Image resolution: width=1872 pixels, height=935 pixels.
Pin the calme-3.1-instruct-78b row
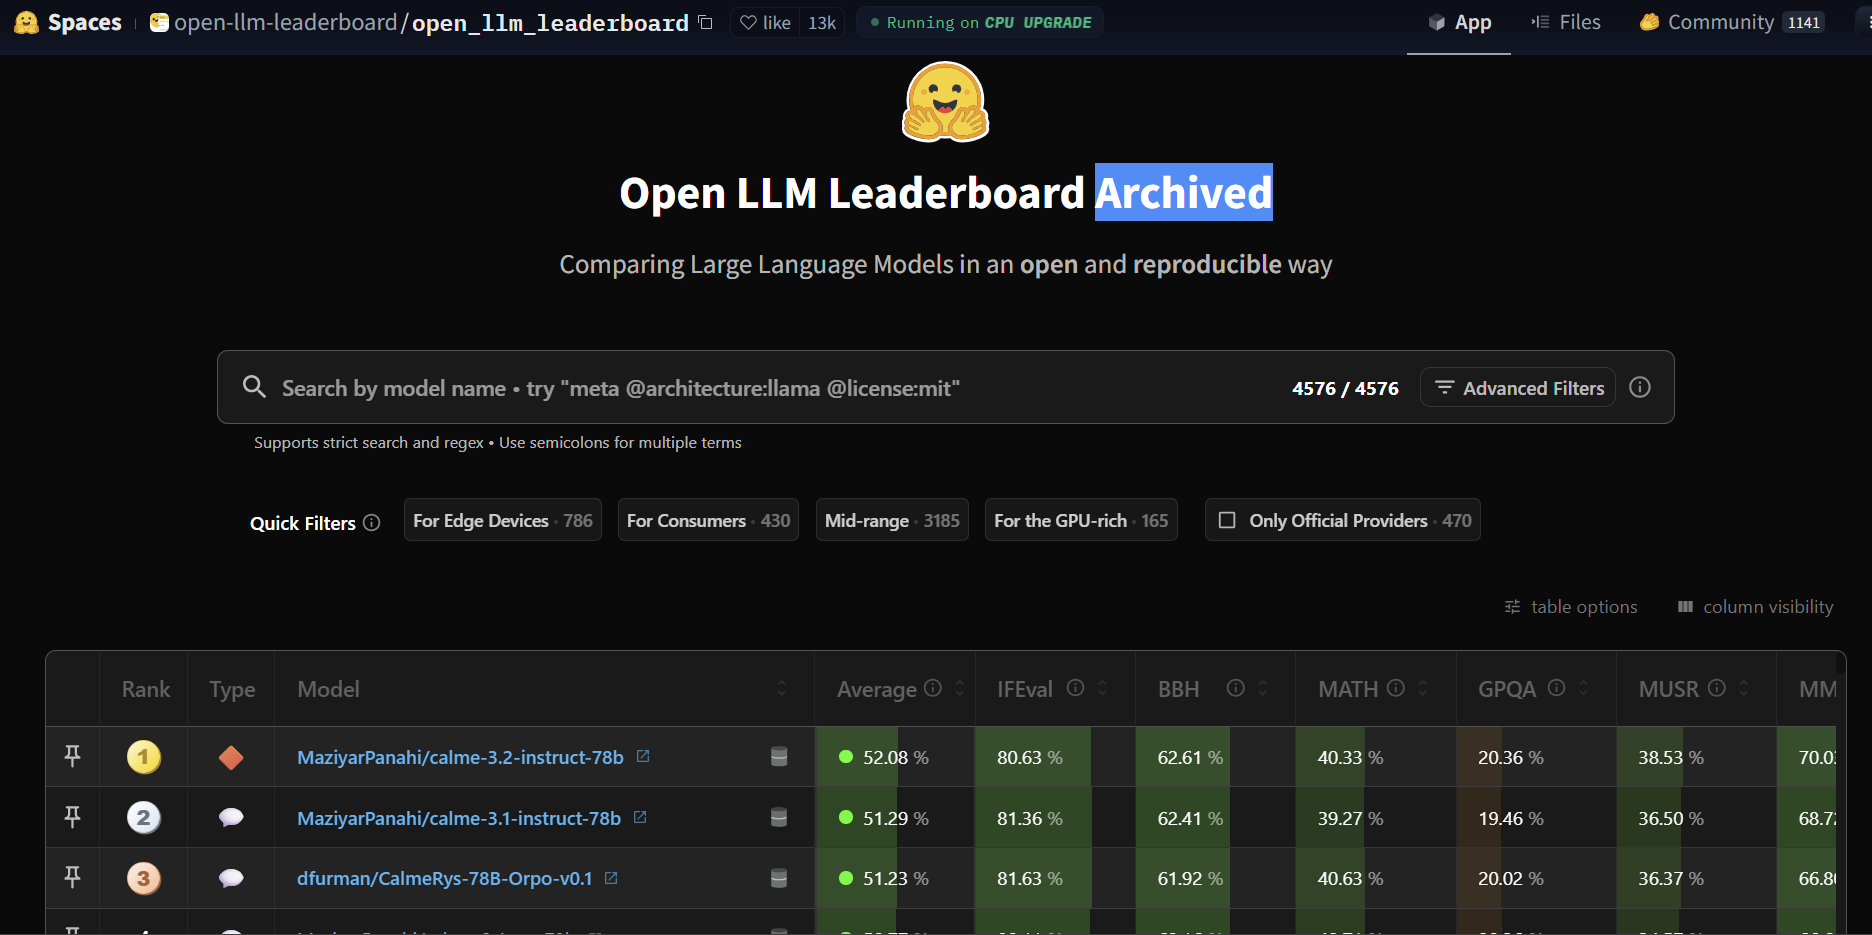click(72, 817)
